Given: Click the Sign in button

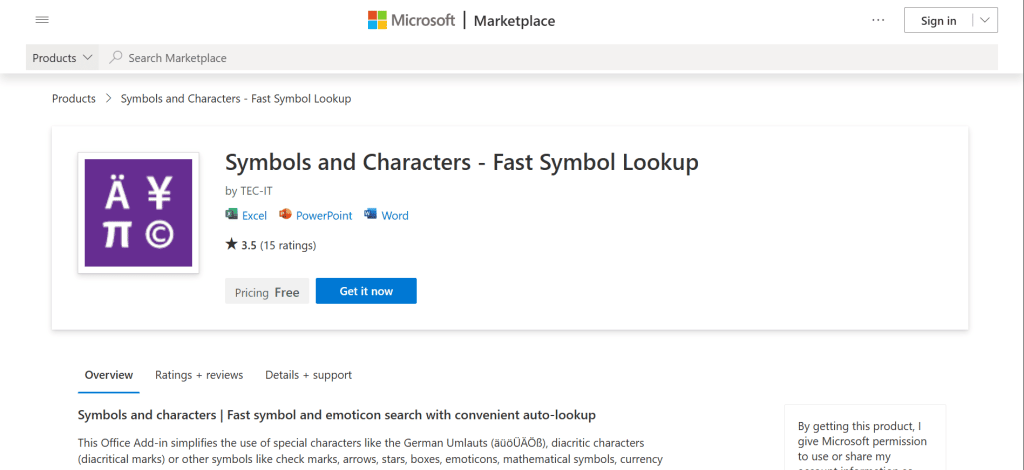Looking at the screenshot, I should pyautogui.click(x=937, y=21).
